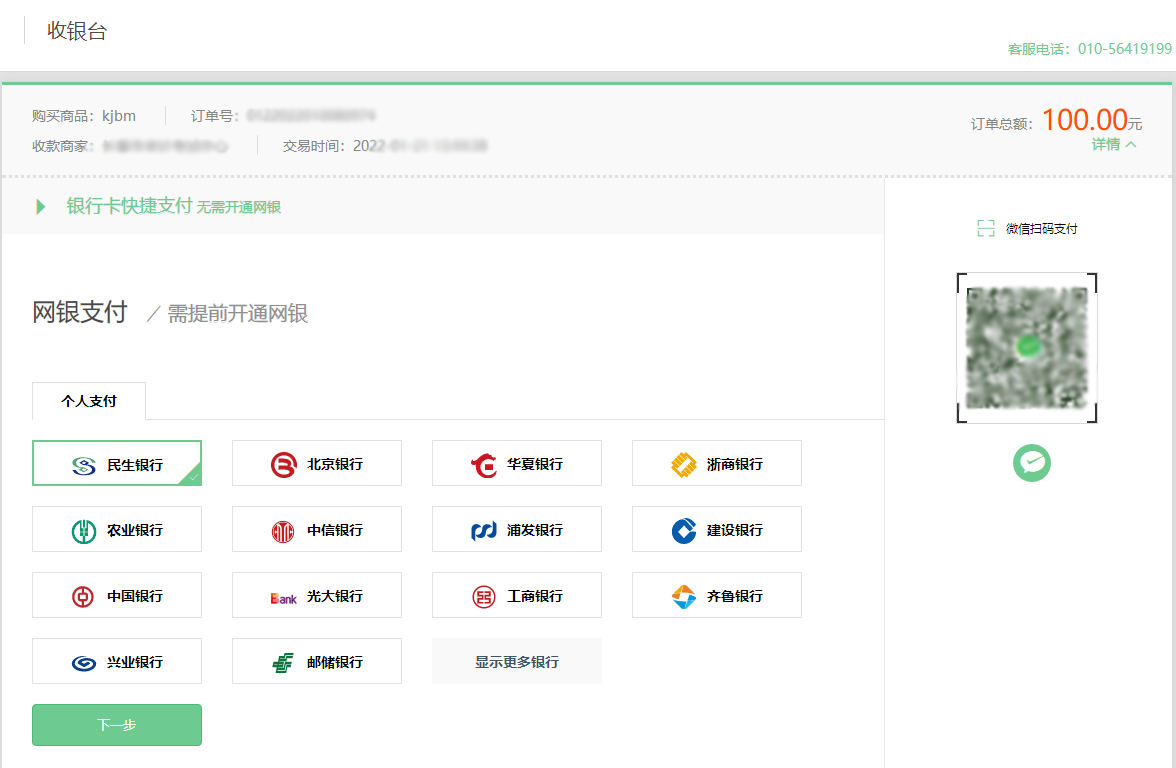Expand the 银行卡快捷支付 section

point(160,206)
